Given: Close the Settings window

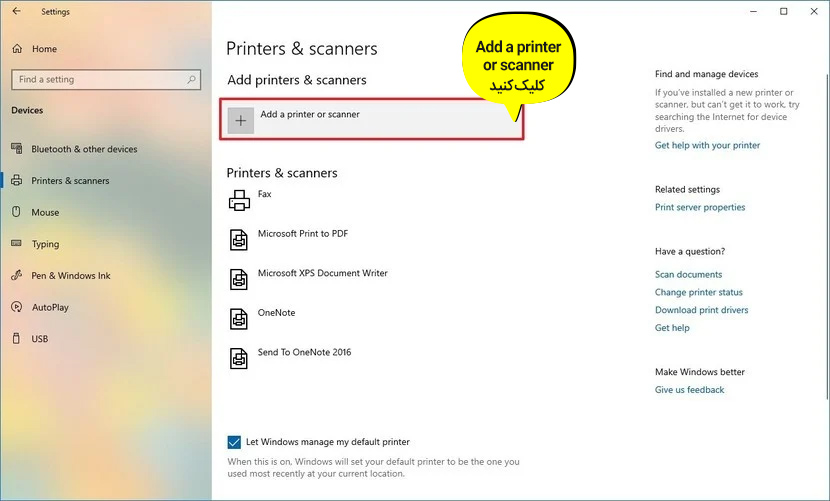Looking at the screenshot, I should pos(814,11).
